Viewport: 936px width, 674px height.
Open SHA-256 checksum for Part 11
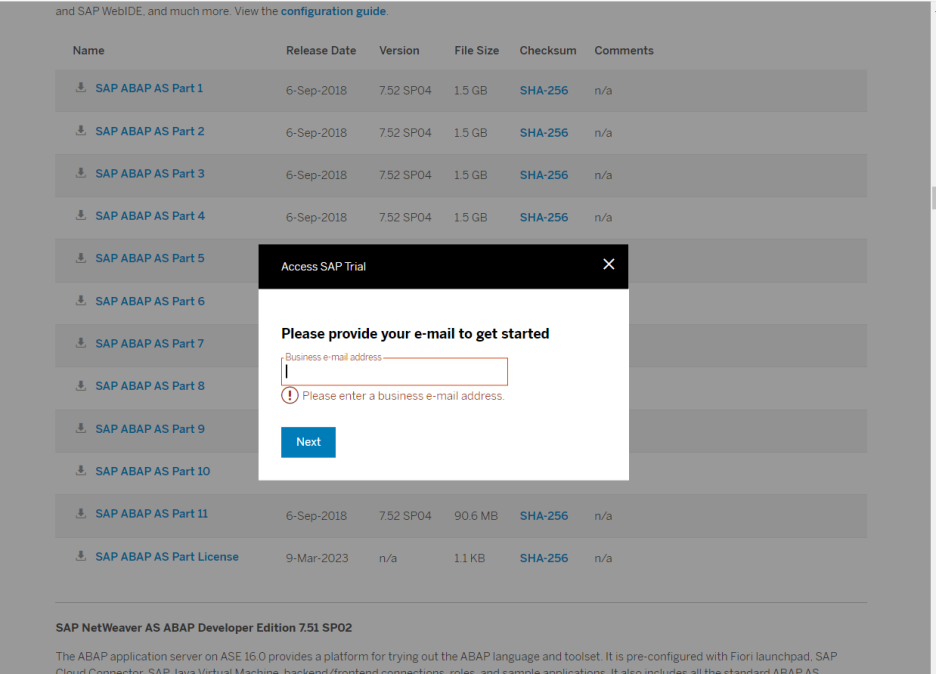point(544,516)
